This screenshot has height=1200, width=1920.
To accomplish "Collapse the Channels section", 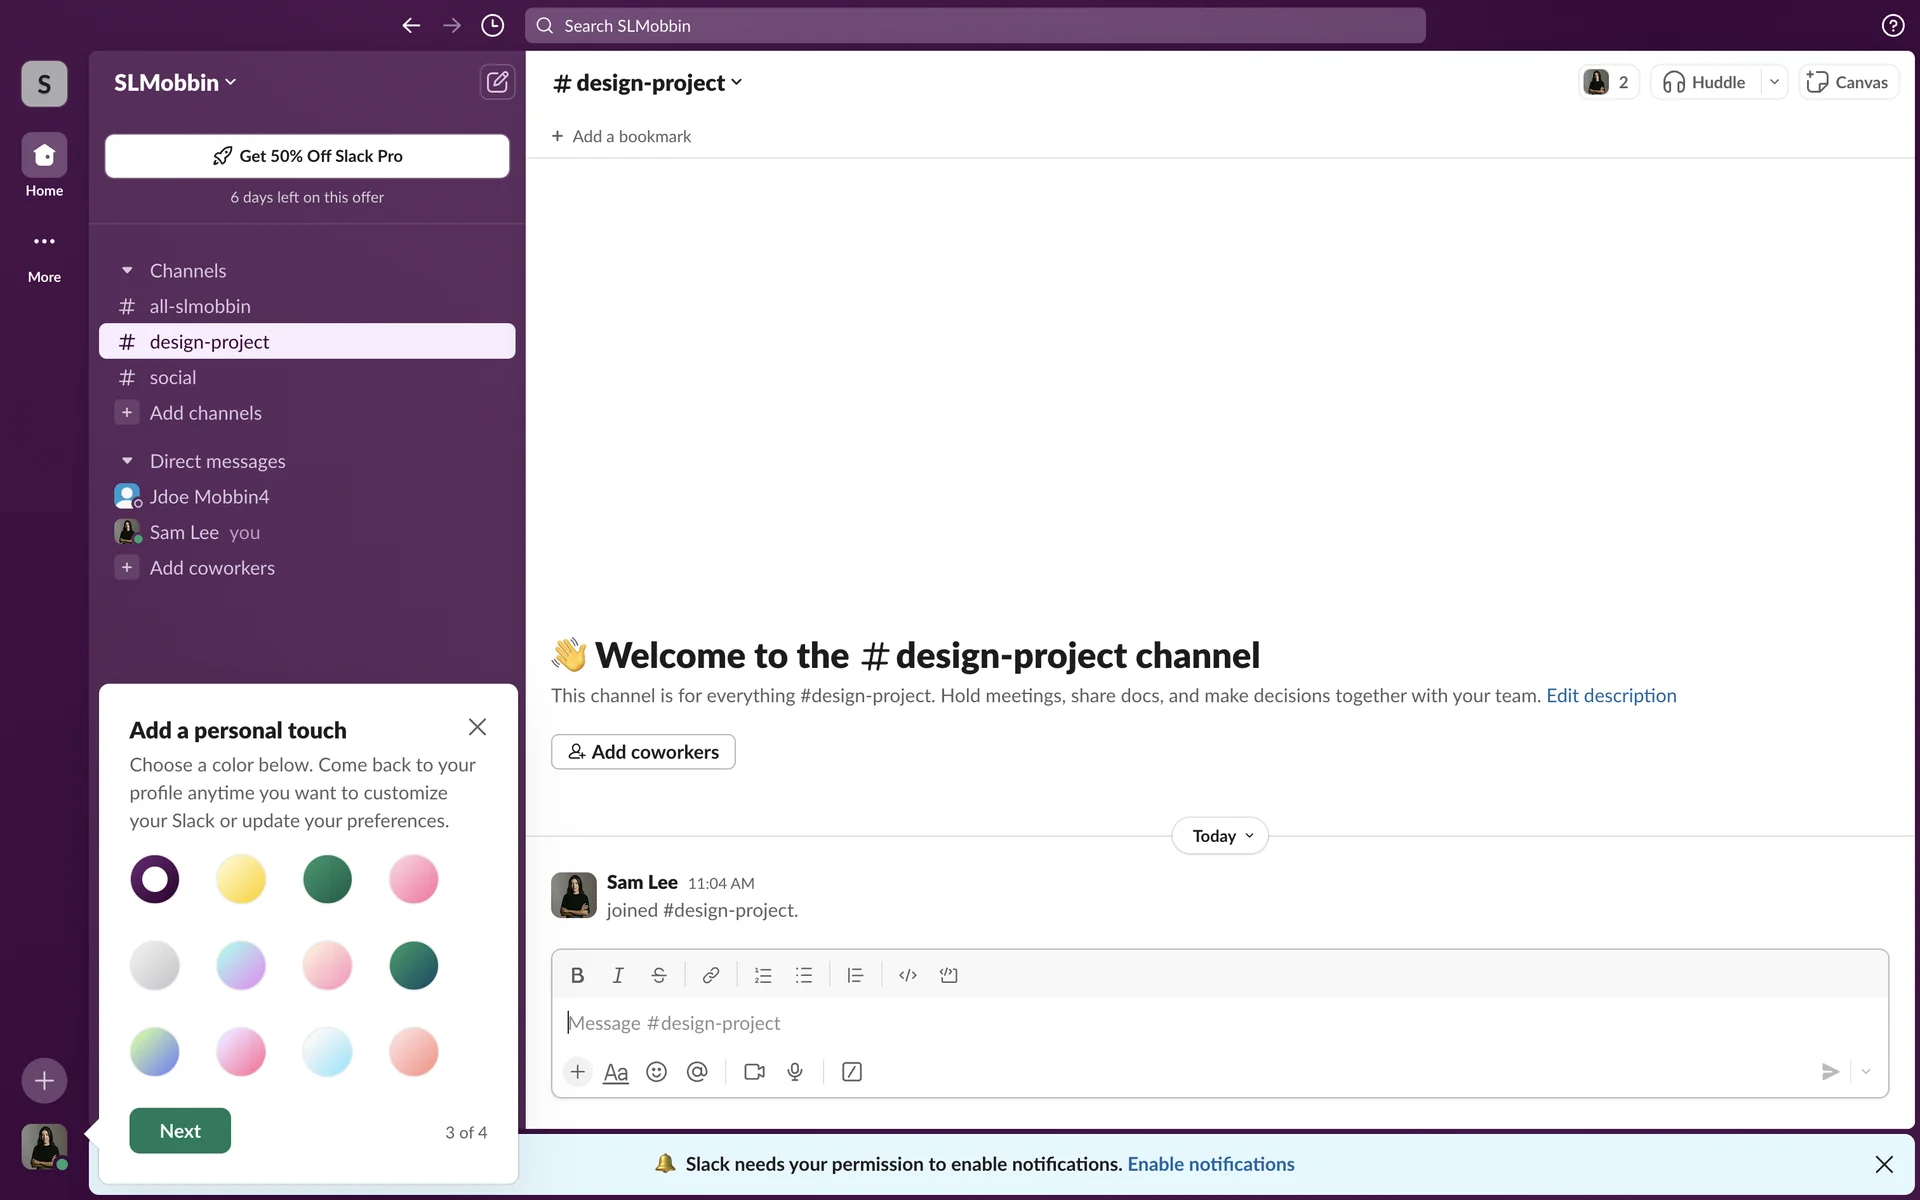I will click(x=127, y=271).
